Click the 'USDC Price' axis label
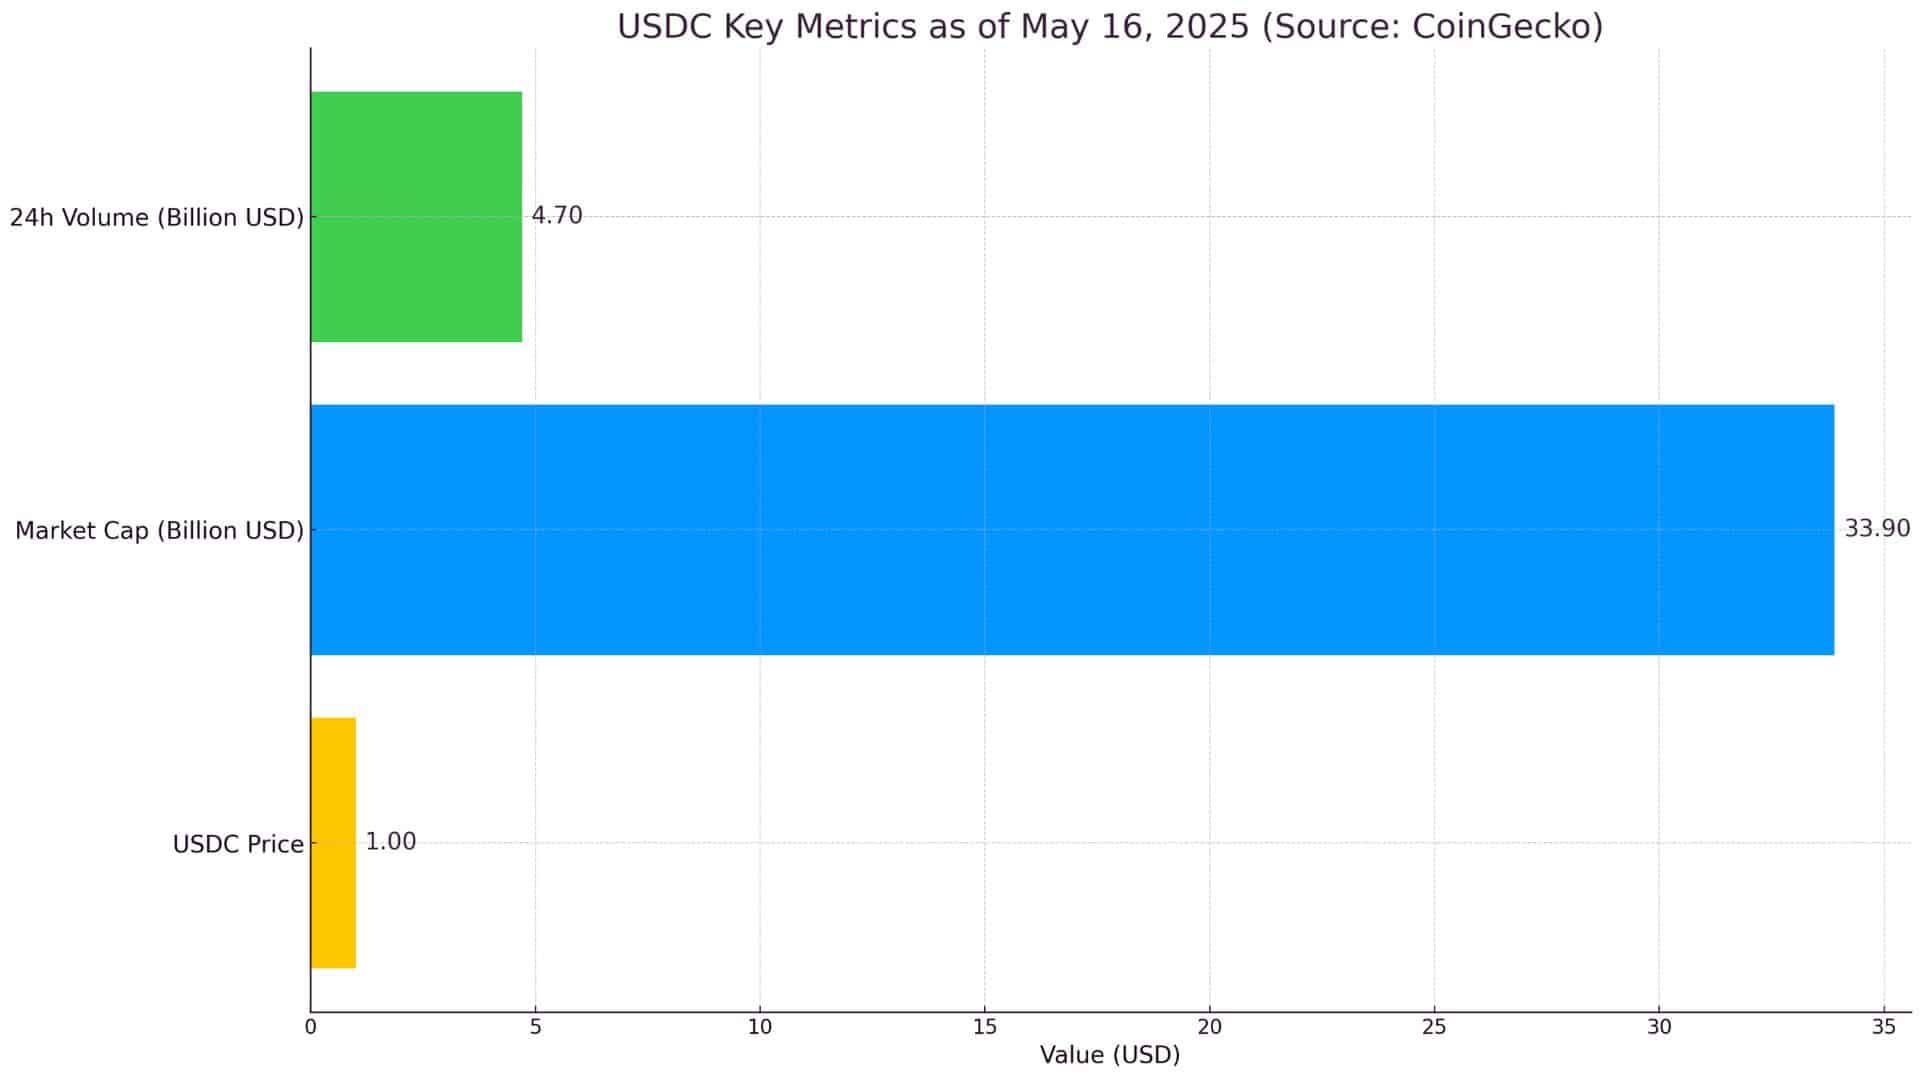The height and width of the screenshot is (1080, 1920). tap(238, 845)
